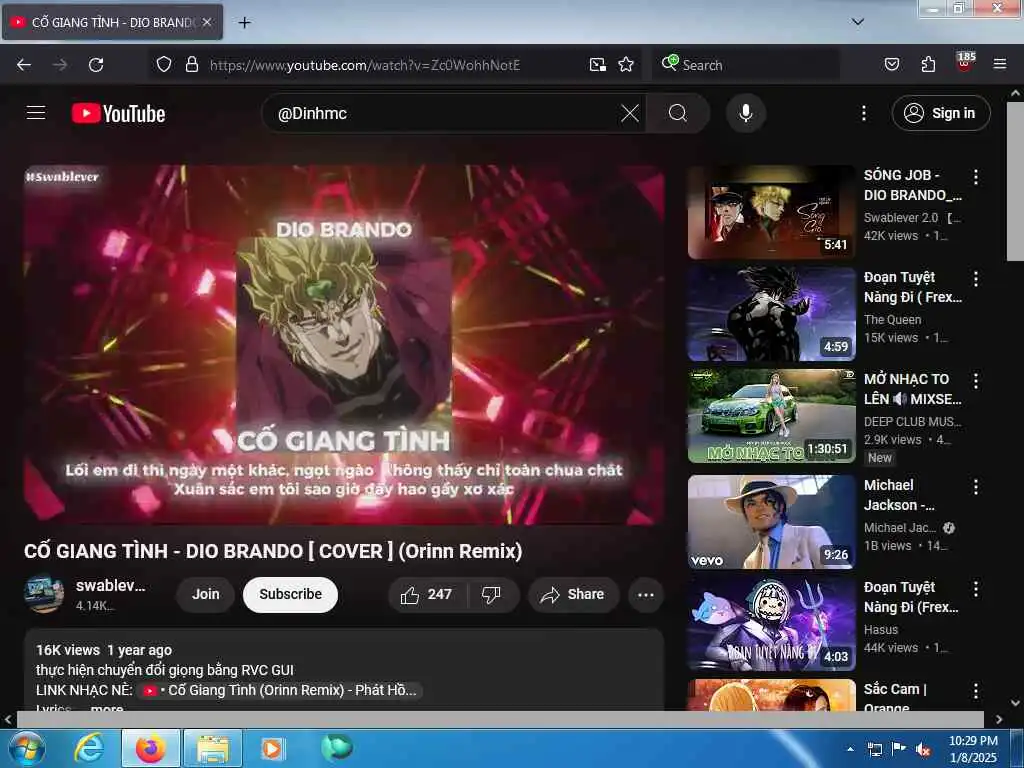Bookmark this page with star icon
The width and height of the screenshot is (1024, 768).
pyautogui.click(x=626, y=64)
